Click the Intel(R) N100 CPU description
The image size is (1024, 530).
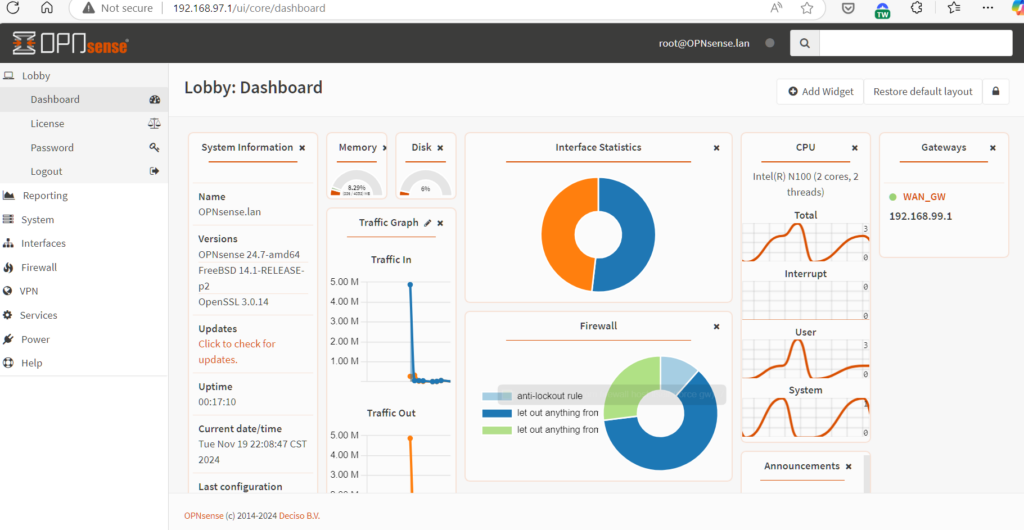pos(805,185)
